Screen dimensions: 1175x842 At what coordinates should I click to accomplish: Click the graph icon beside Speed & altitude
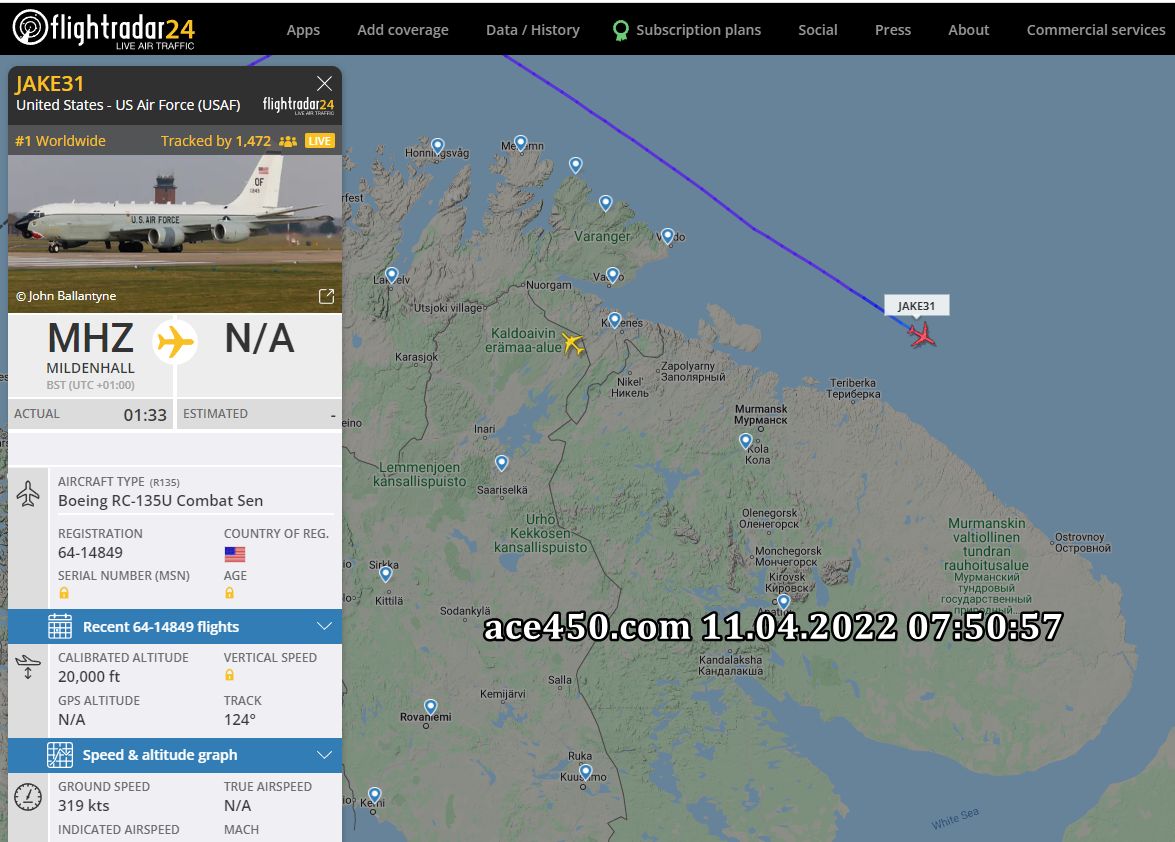click(x=60, y=754)
